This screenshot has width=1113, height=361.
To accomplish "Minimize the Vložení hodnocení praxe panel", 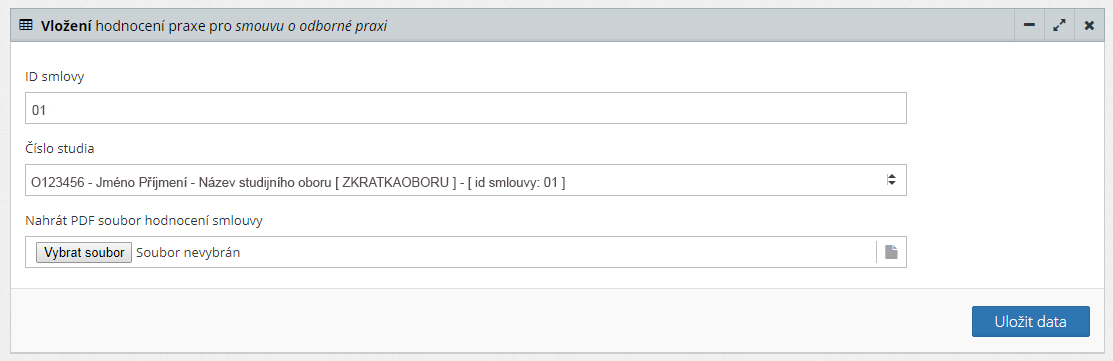I will (1029, 26).
